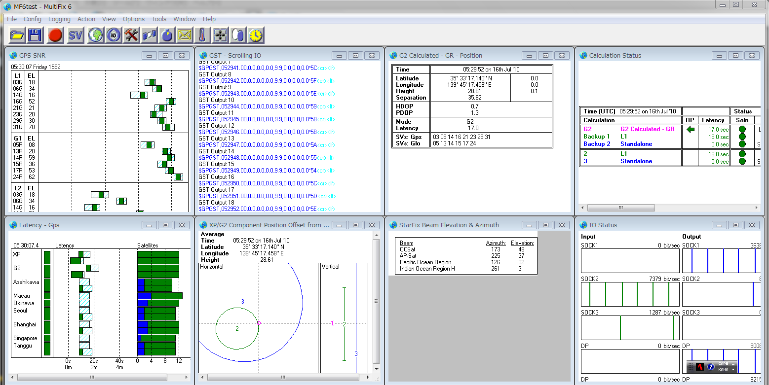Click Standalone in calculation row 3
The width and height of the screenshot is (769, 385).
[636, 161]
